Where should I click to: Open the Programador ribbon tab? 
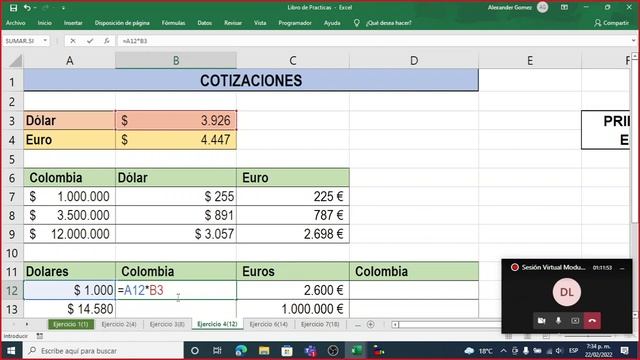pyautogui.click(x=295, y=23)
